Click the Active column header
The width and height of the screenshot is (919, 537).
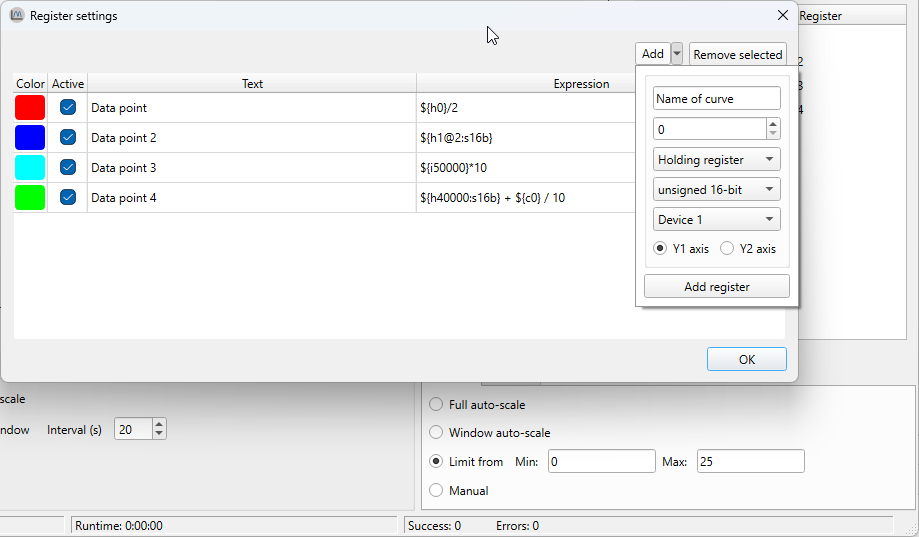[x=68, y=83]
